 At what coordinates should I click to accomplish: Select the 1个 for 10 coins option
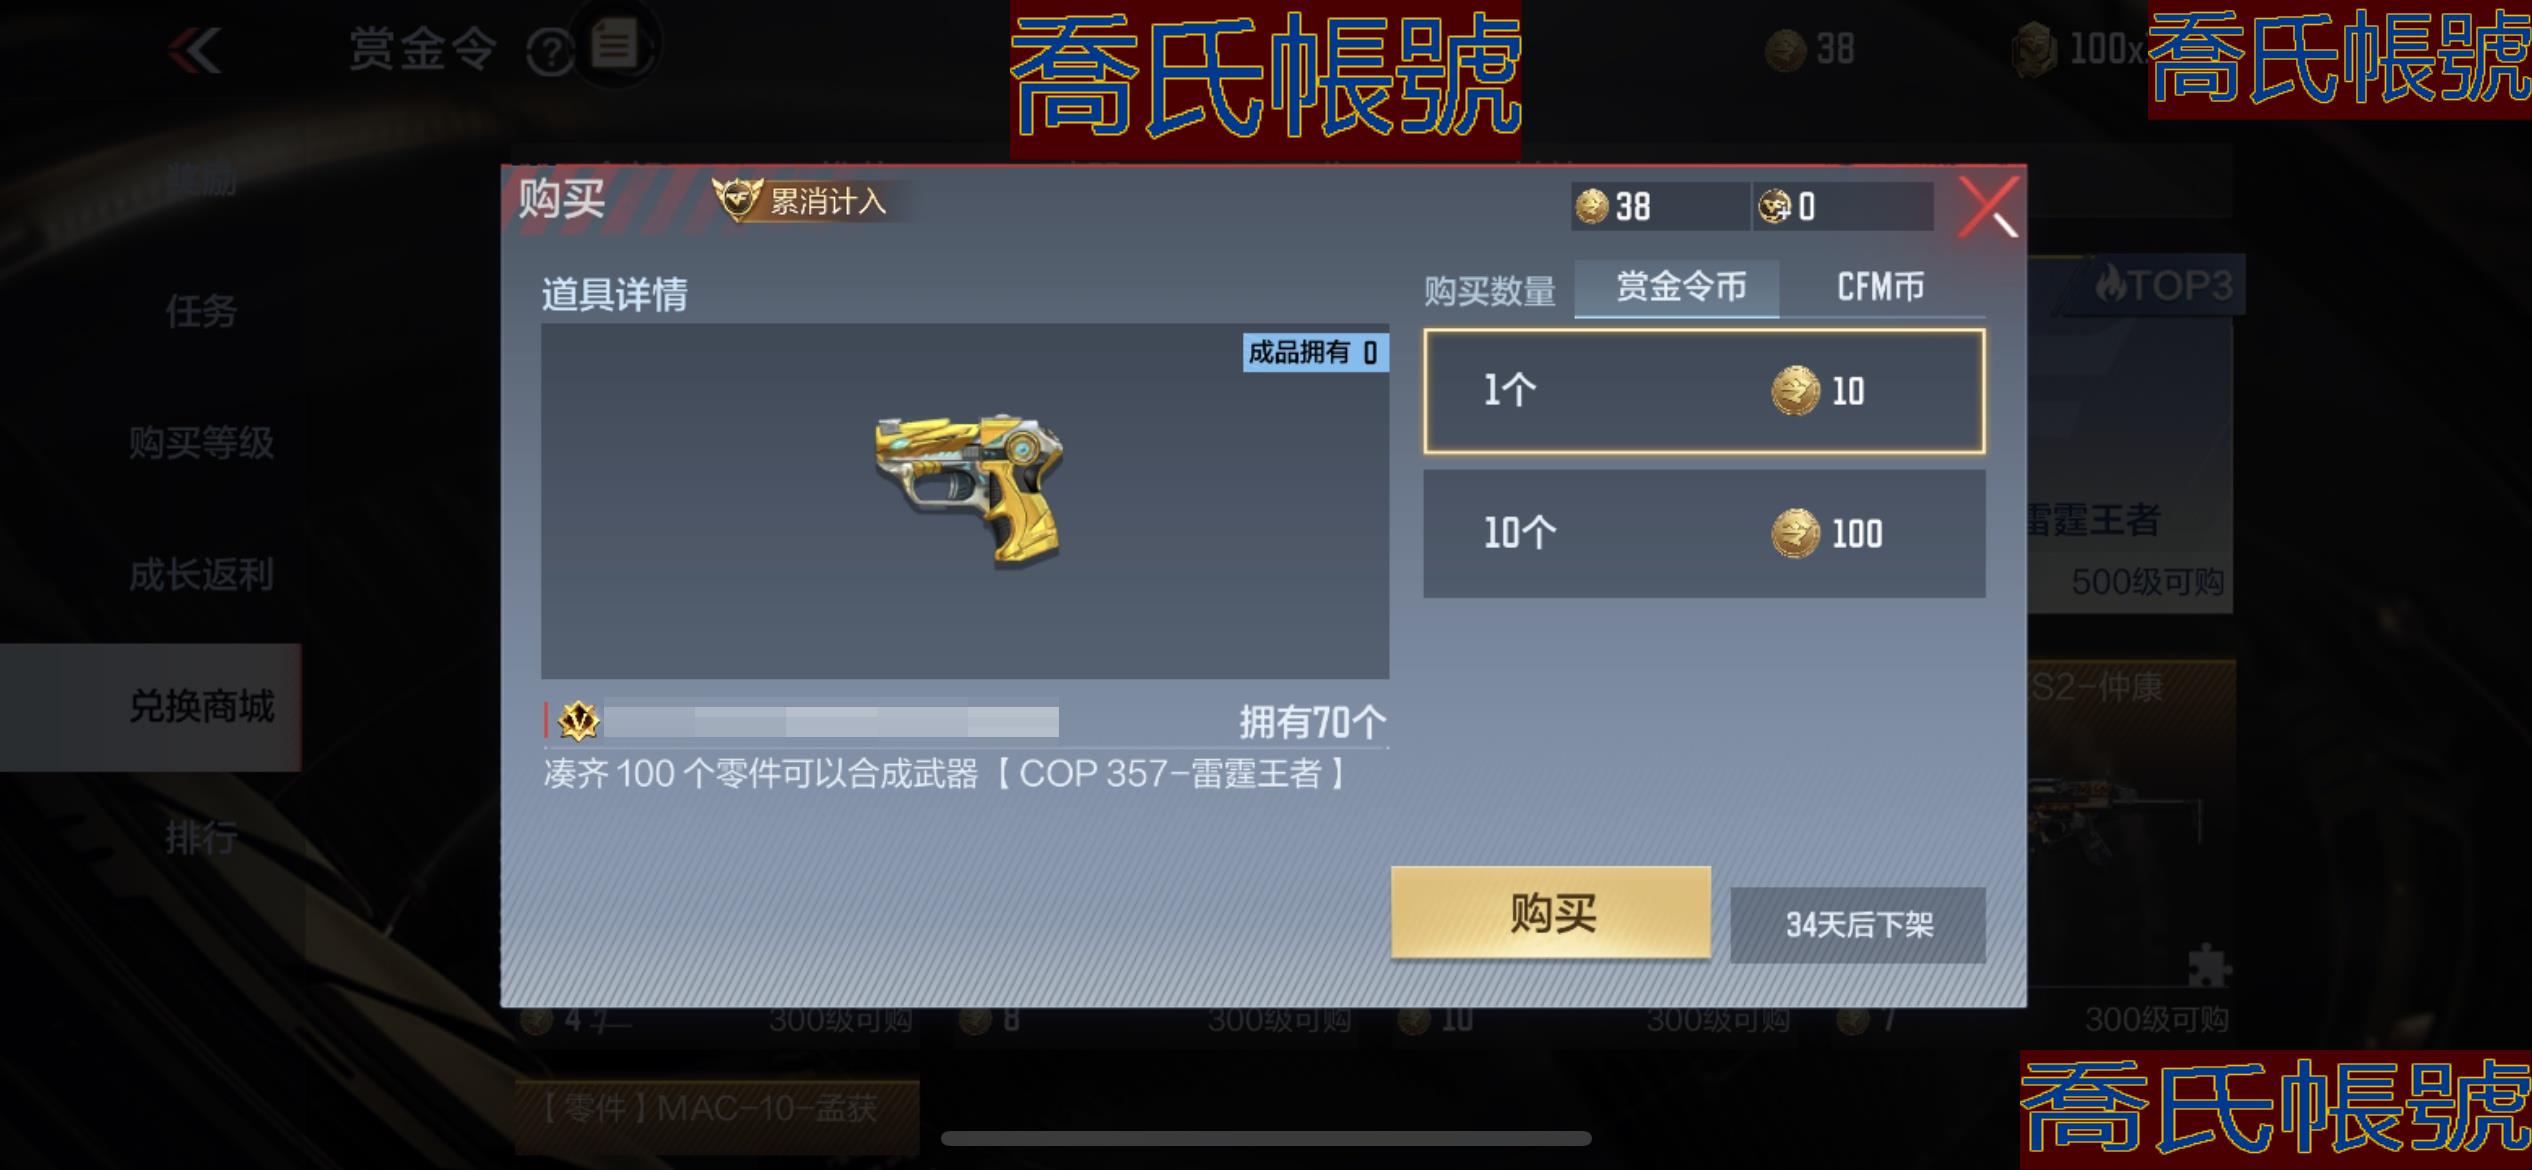coord(1704,391)
